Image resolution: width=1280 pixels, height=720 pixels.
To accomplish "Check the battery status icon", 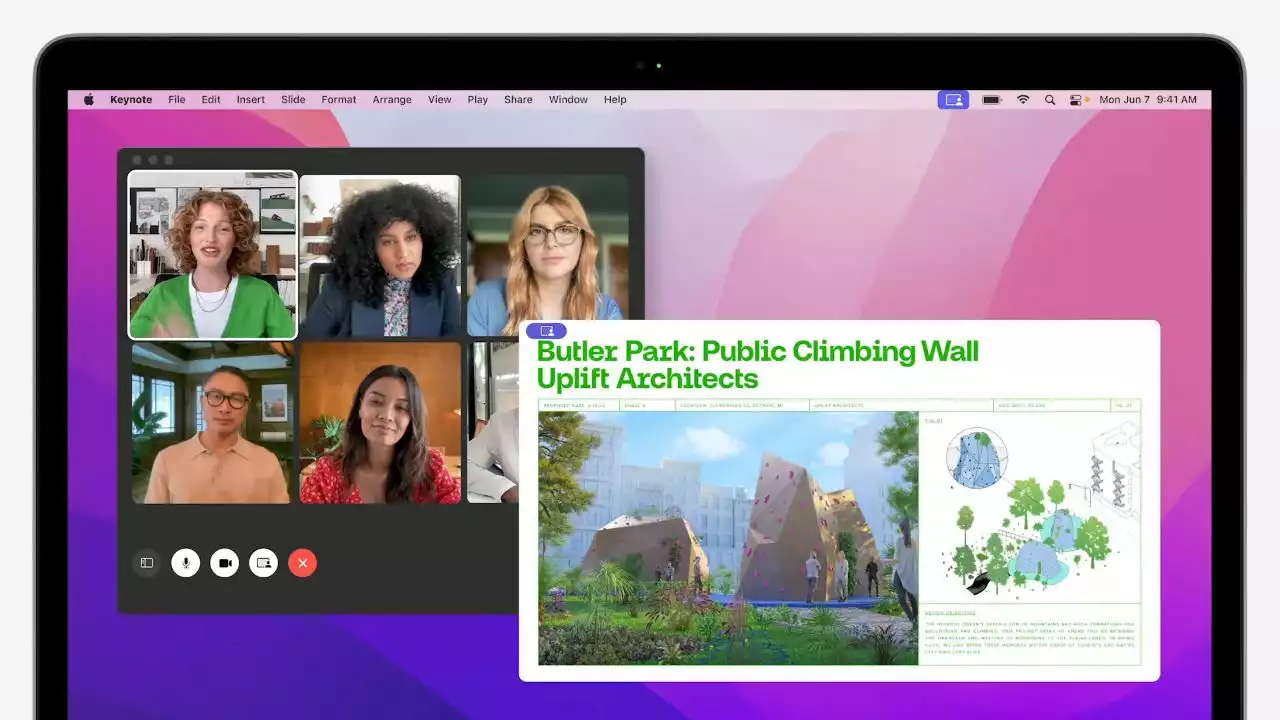I will pos(991,100).
